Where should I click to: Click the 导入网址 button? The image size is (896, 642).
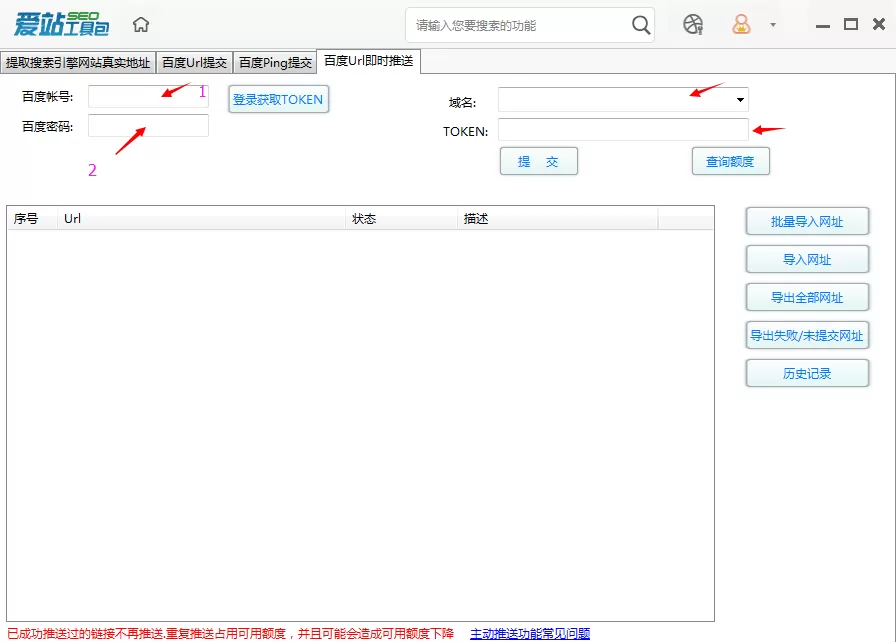[x=807, y=260]
